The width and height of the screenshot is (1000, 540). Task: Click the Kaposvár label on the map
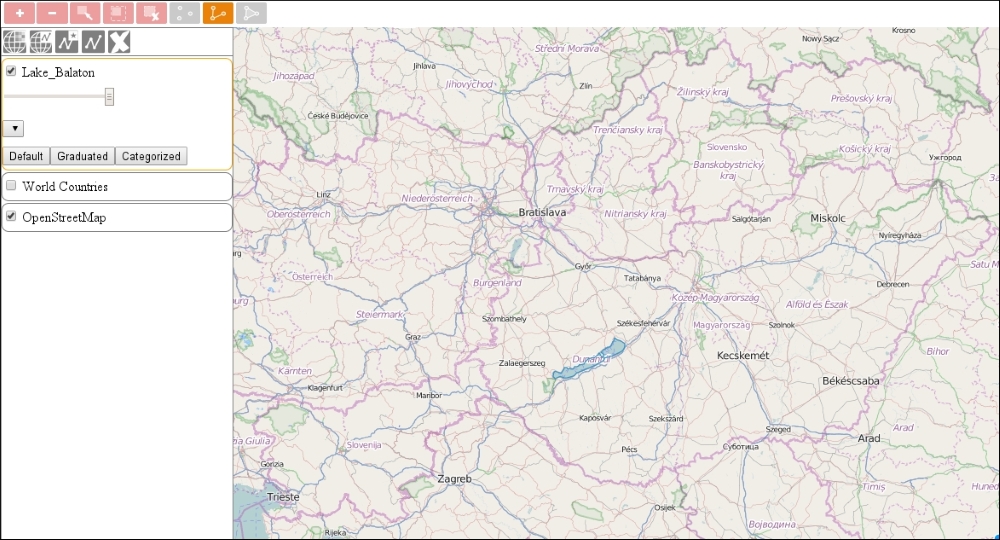[595, 418]
